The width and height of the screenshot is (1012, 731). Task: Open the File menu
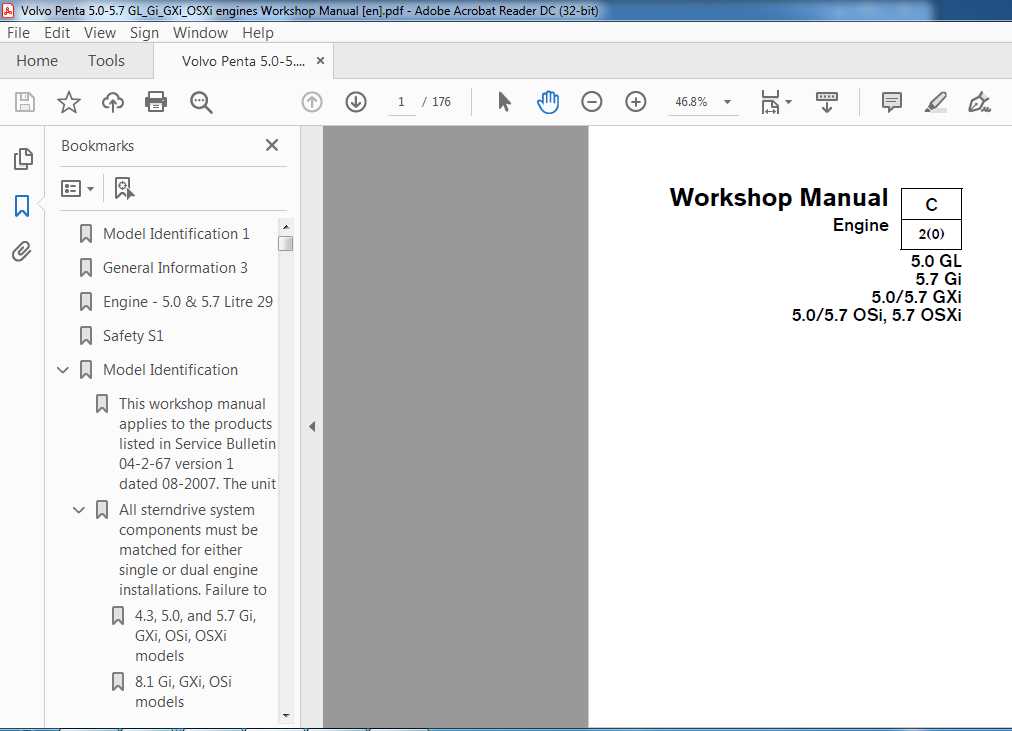click(18, 32)
